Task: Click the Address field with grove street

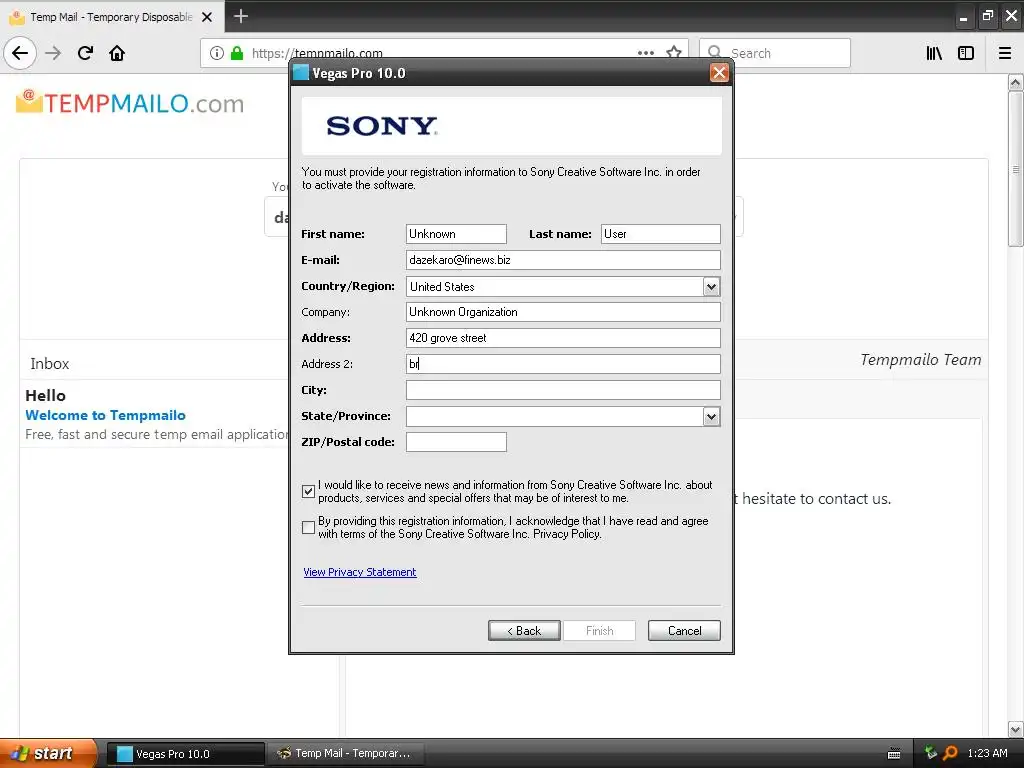Action: click(x=563, y=338)
